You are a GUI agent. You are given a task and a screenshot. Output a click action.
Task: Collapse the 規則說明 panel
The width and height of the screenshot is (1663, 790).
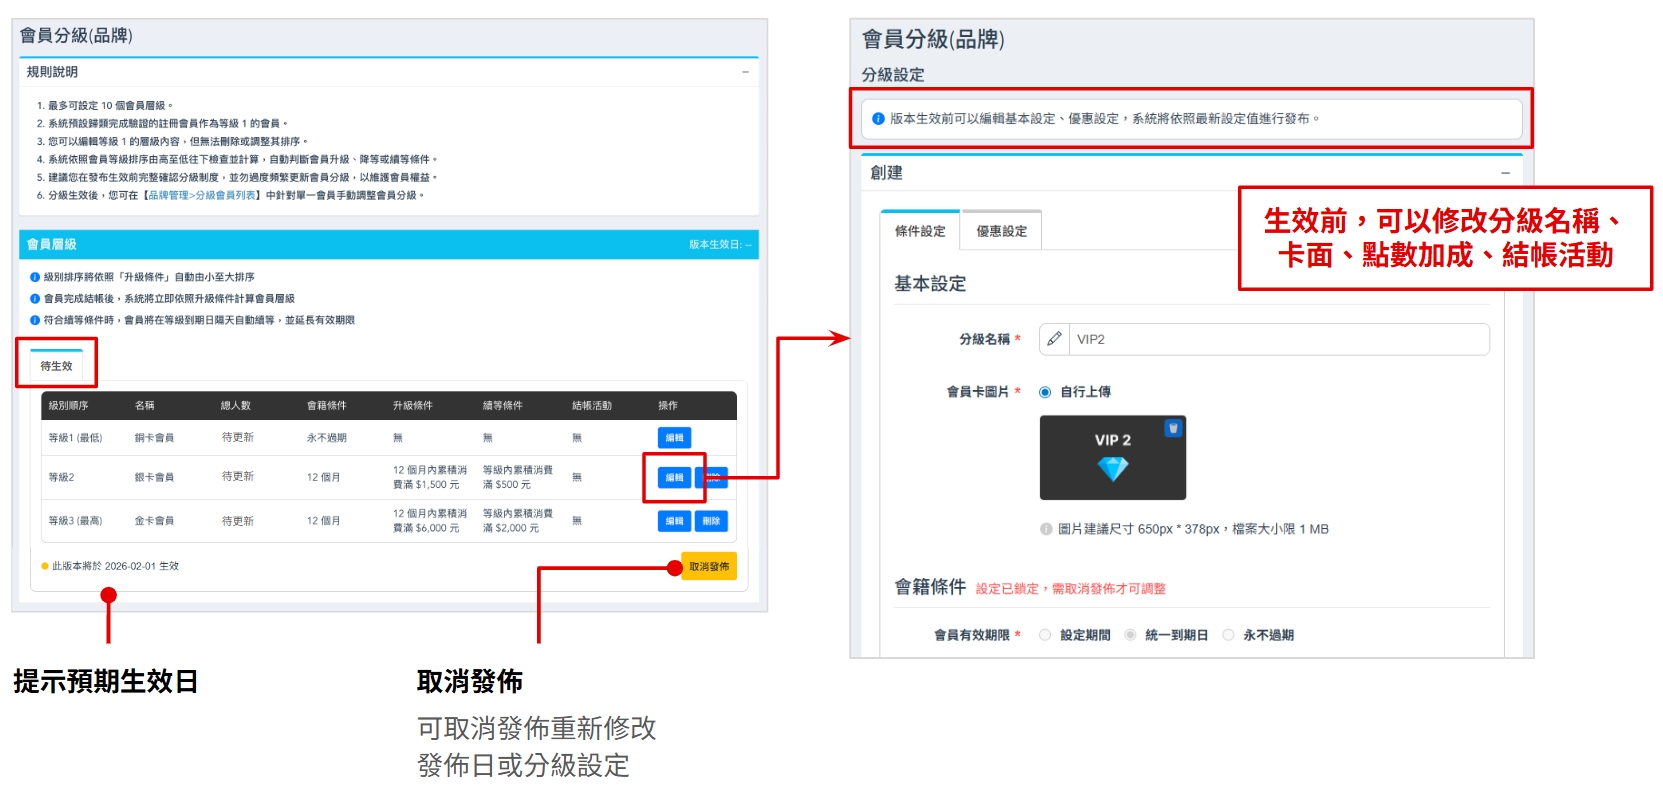(745, 72)
